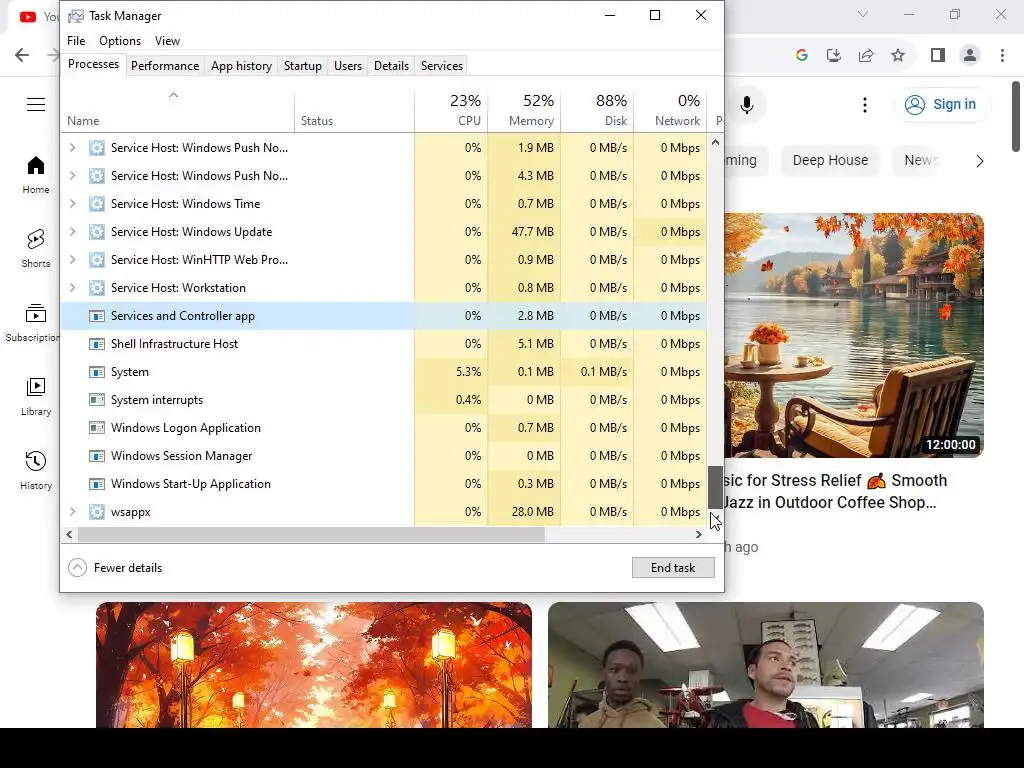Switch to the Startup tab
This screenshot has height=768, width=1024.
click(303, 66)
